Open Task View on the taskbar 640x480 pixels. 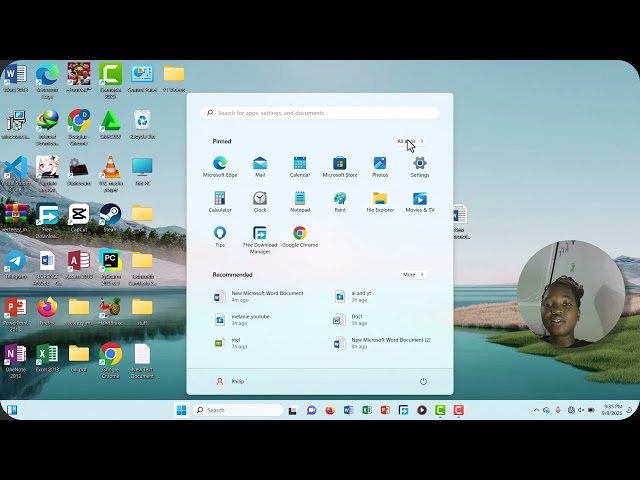click(293, 410)
